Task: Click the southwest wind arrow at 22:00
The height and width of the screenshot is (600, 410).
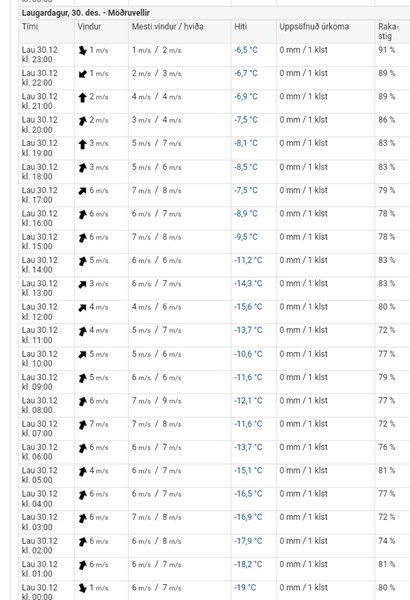Action: pos(82,74)
